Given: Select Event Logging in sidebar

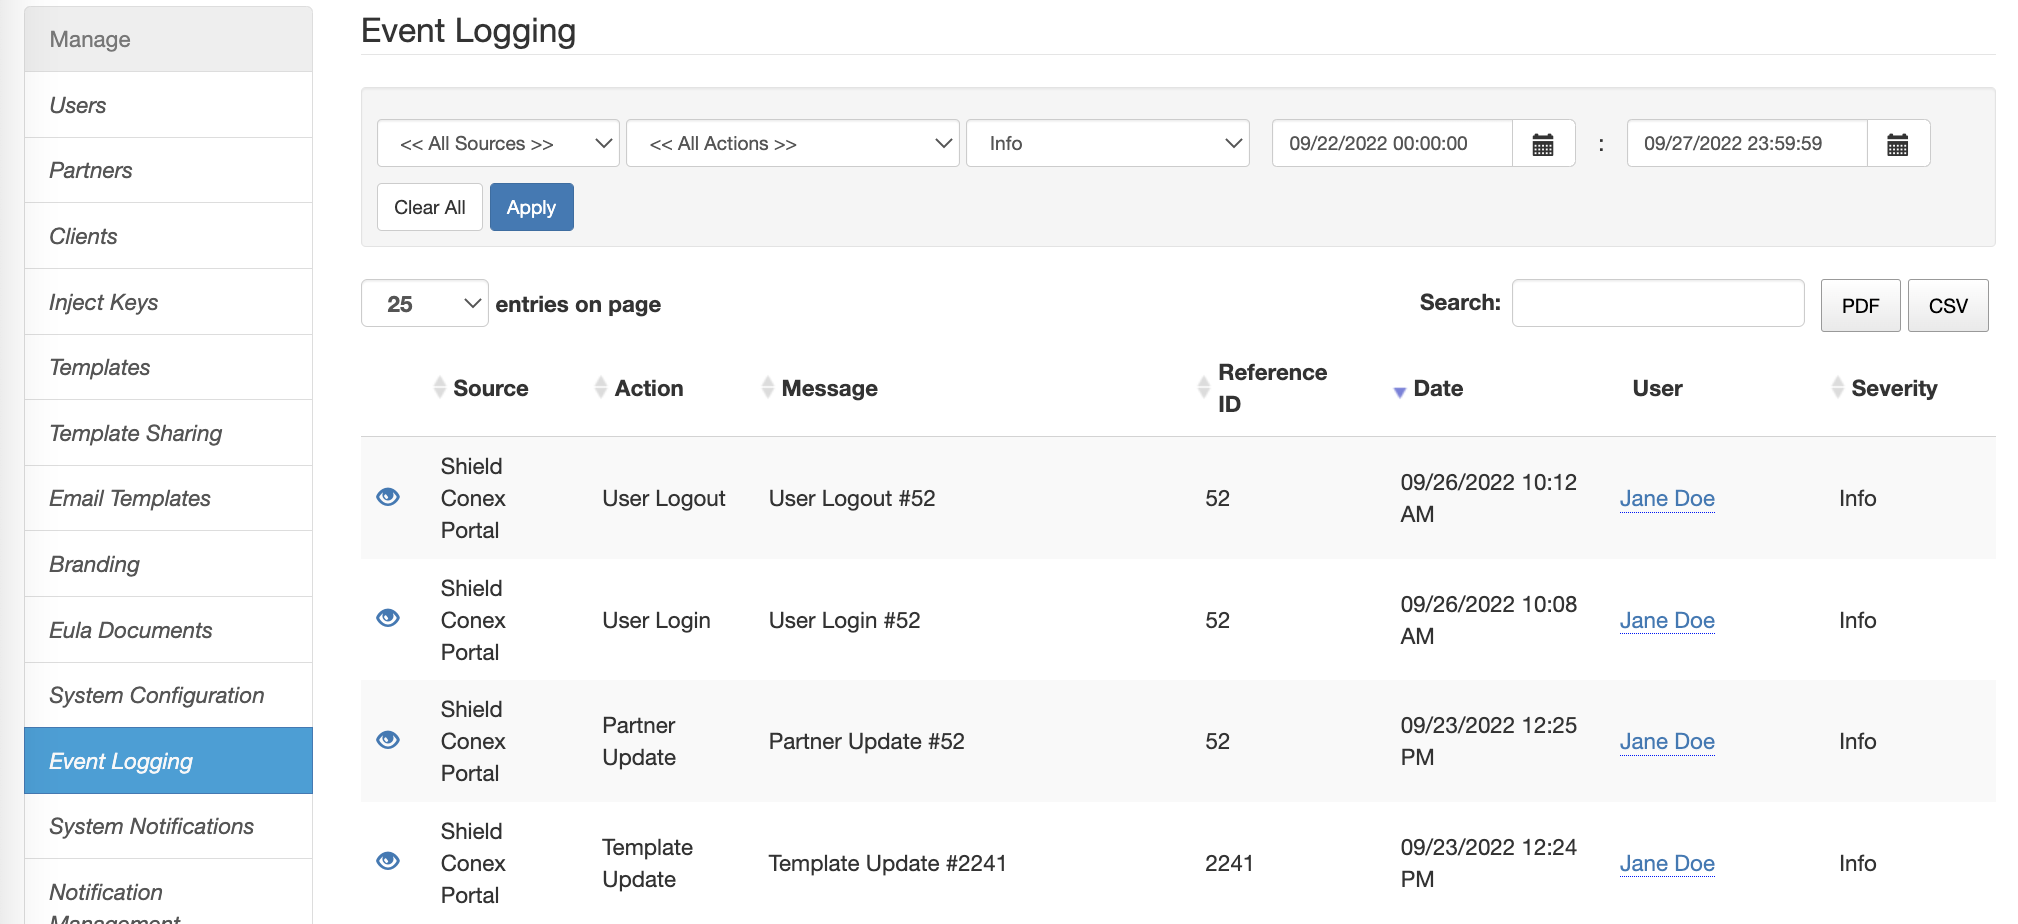Looking at the screenshot, I should tap(168, 761).
